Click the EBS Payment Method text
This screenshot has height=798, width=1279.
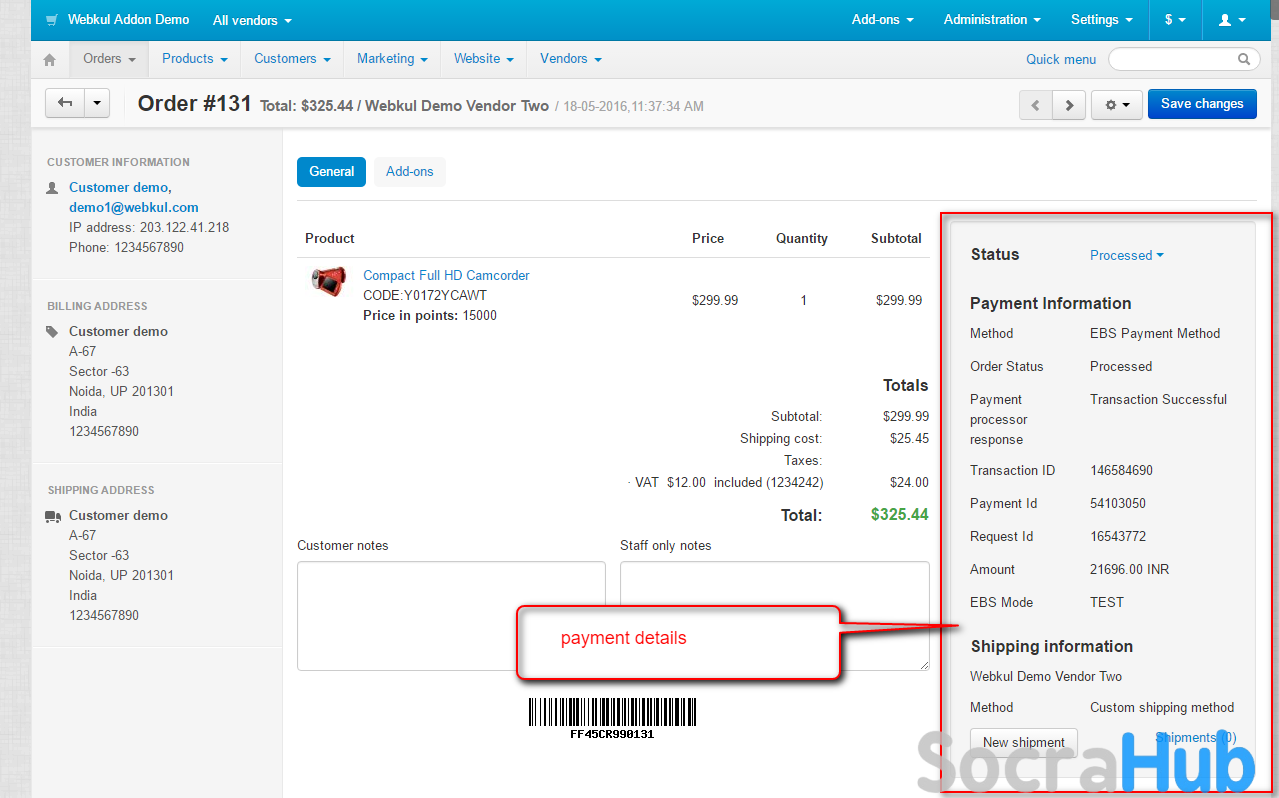coord(1155,333)
